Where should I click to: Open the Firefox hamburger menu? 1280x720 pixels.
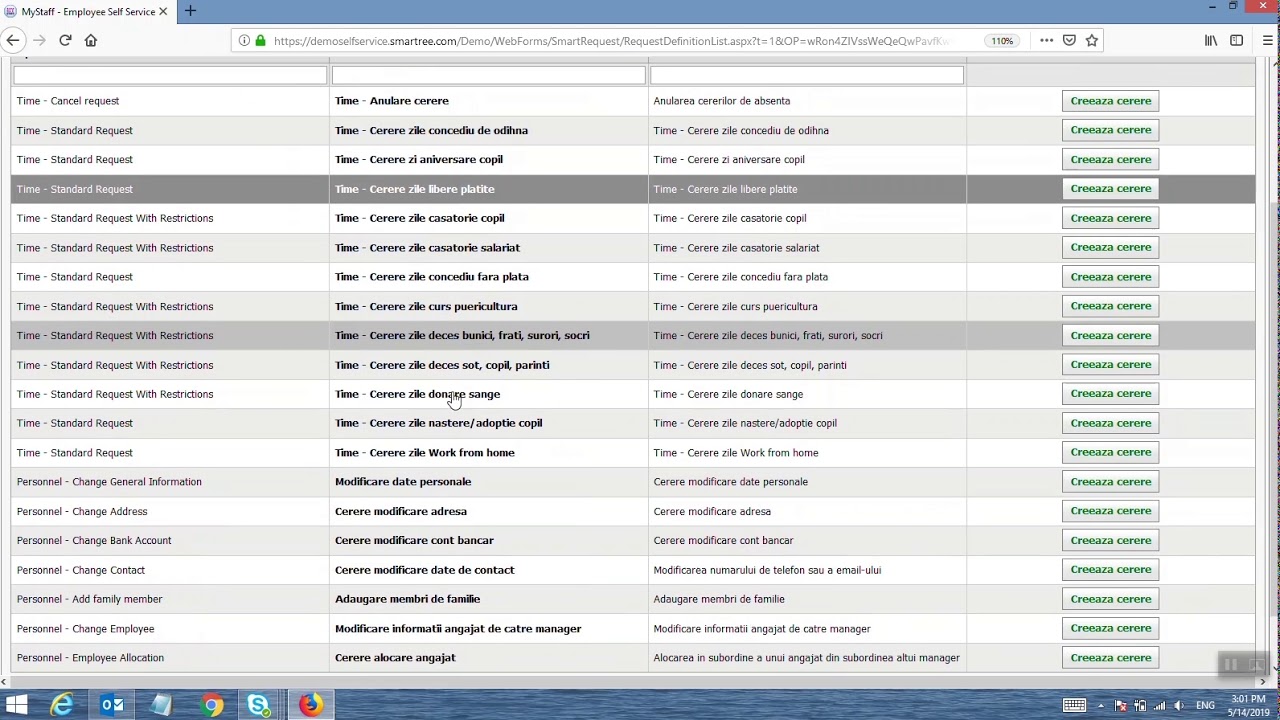coord(1268,40)
